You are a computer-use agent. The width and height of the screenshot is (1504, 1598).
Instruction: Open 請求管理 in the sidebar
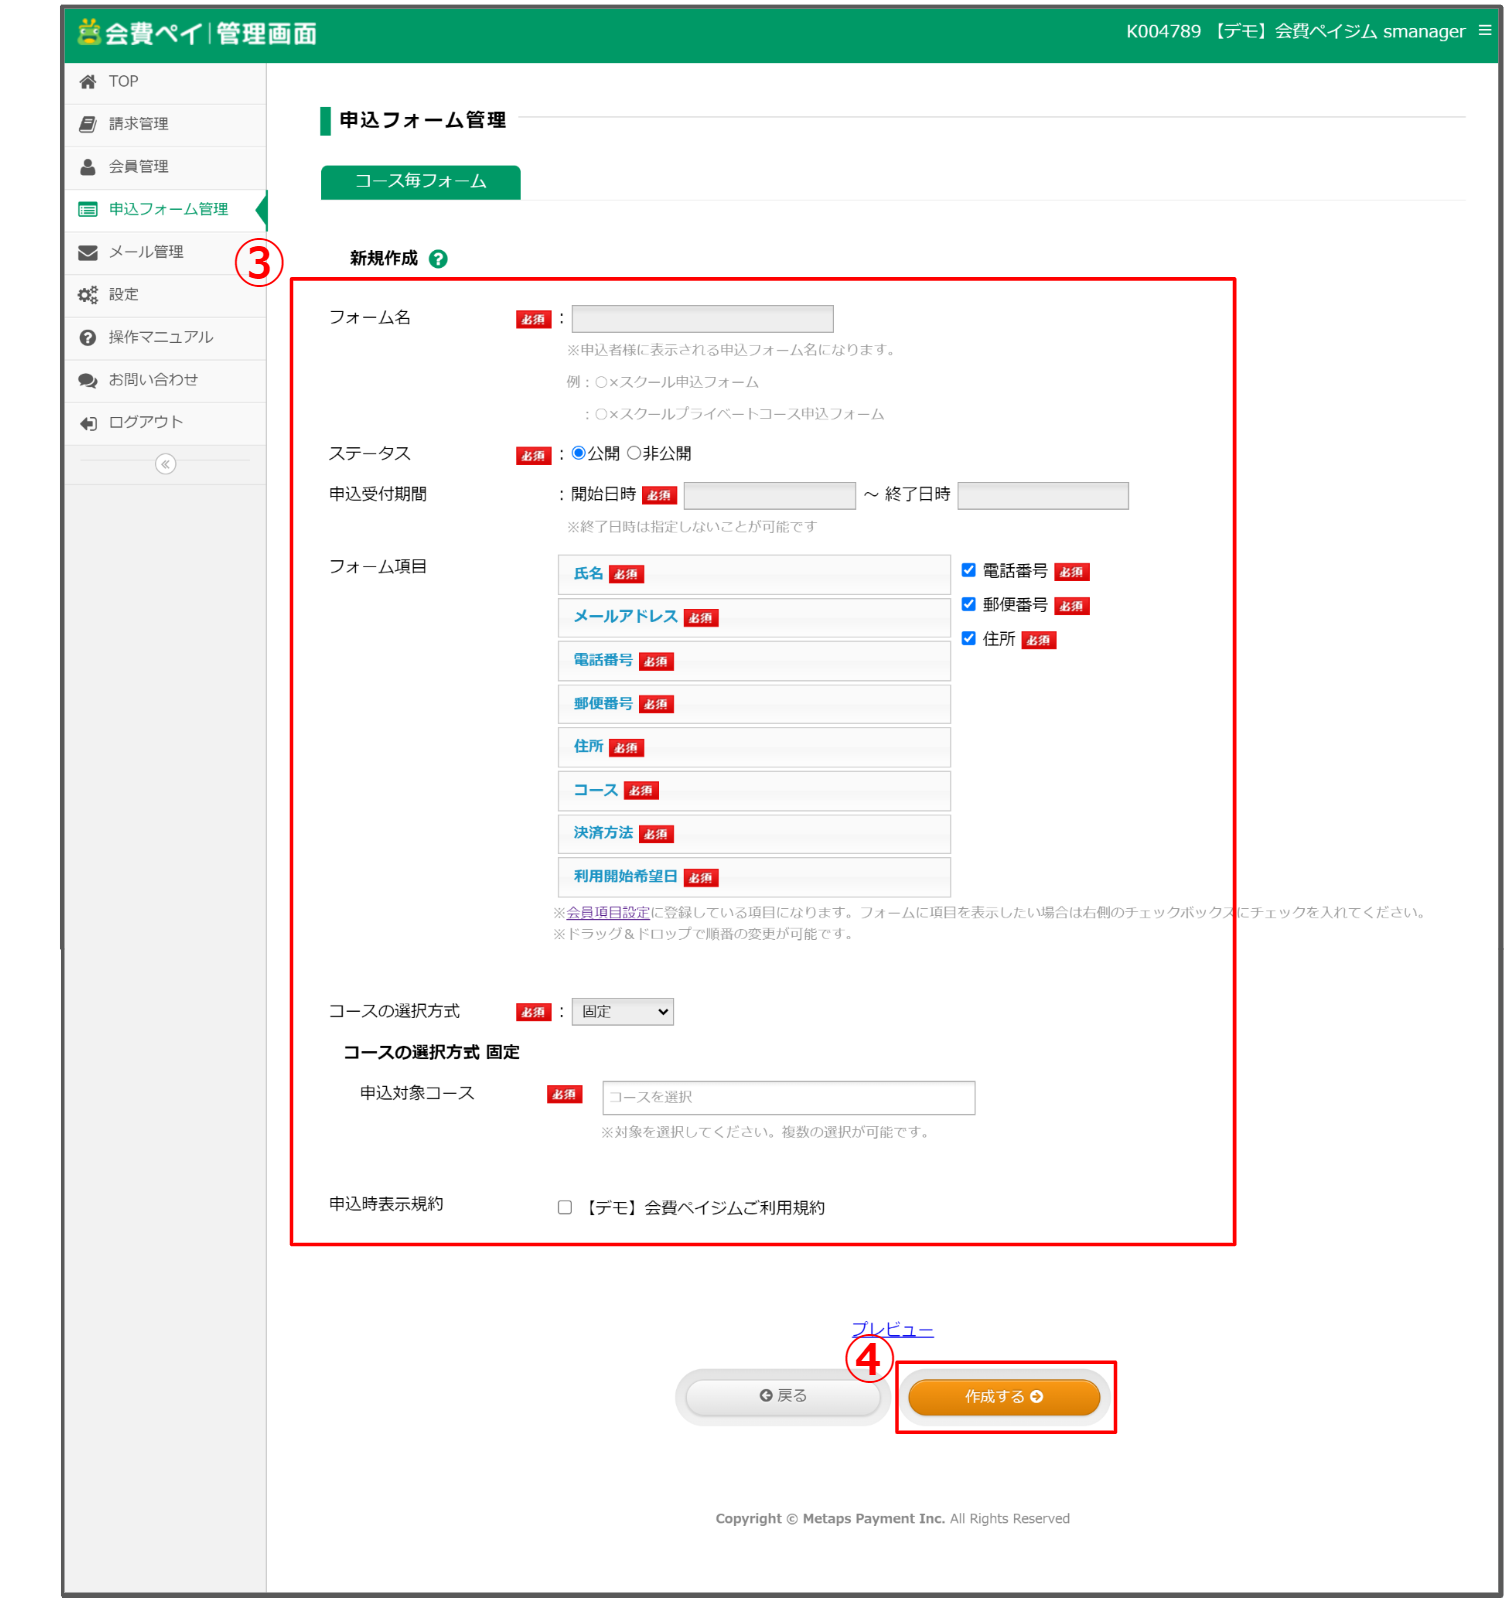166,124
